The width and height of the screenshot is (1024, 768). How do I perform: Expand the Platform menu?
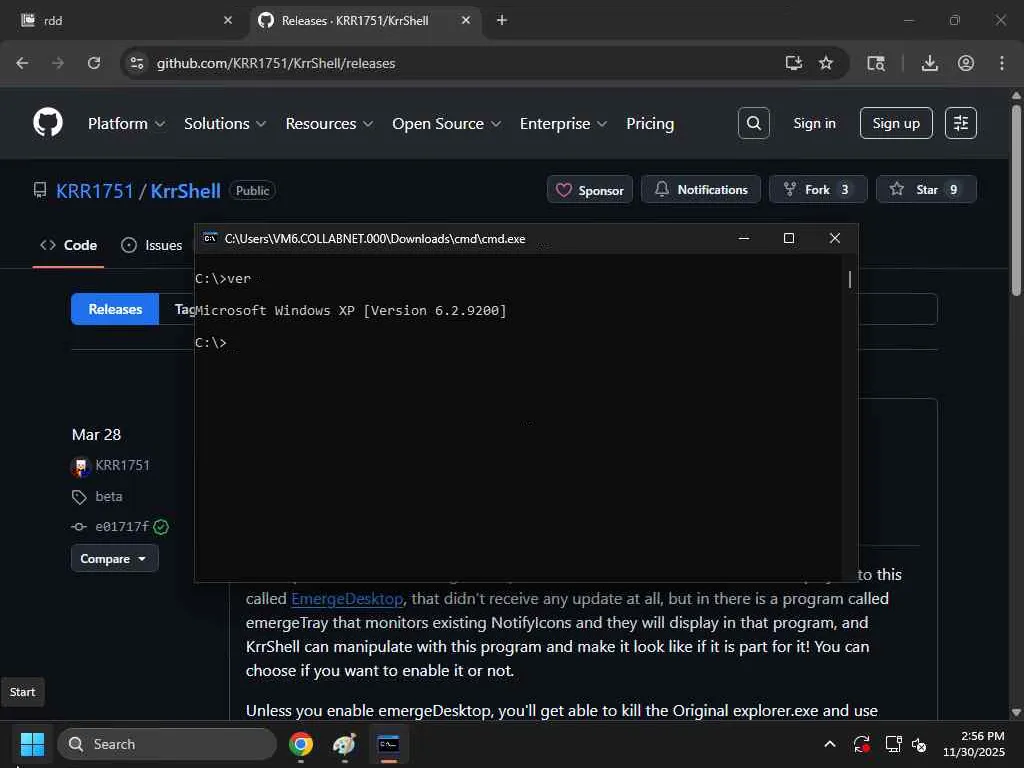pyautogui.click(x=126, y=123)
